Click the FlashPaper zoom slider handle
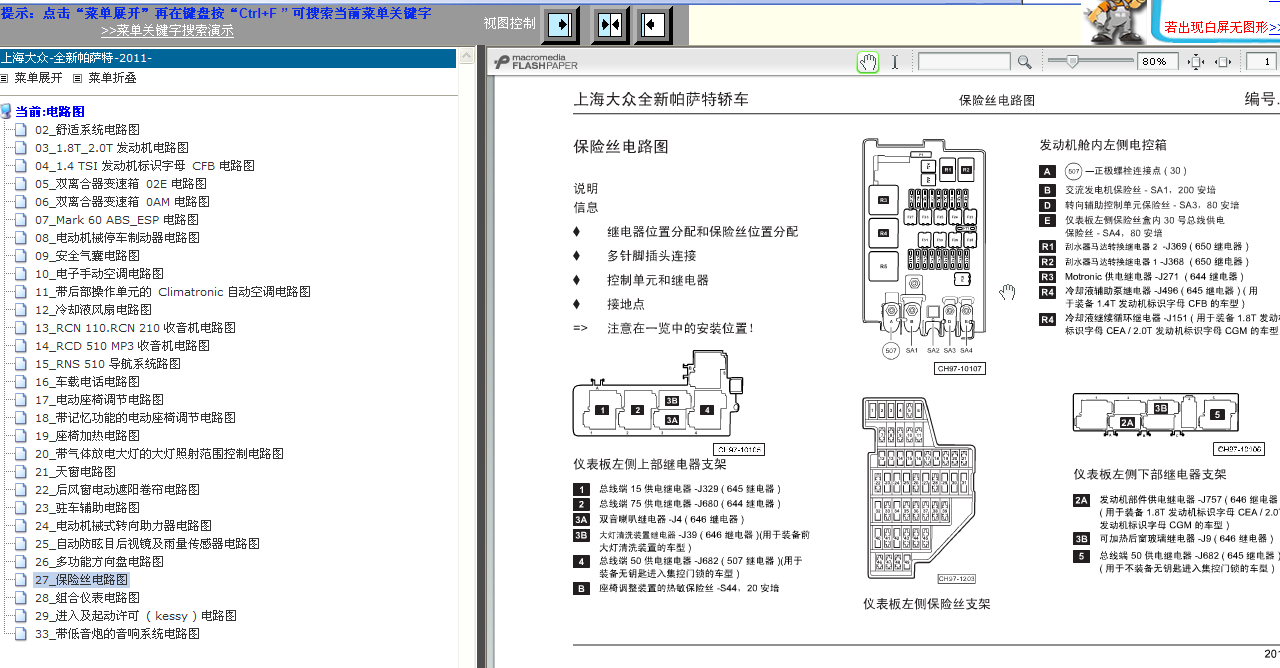1280x668 pixels. coord(1072,62)
